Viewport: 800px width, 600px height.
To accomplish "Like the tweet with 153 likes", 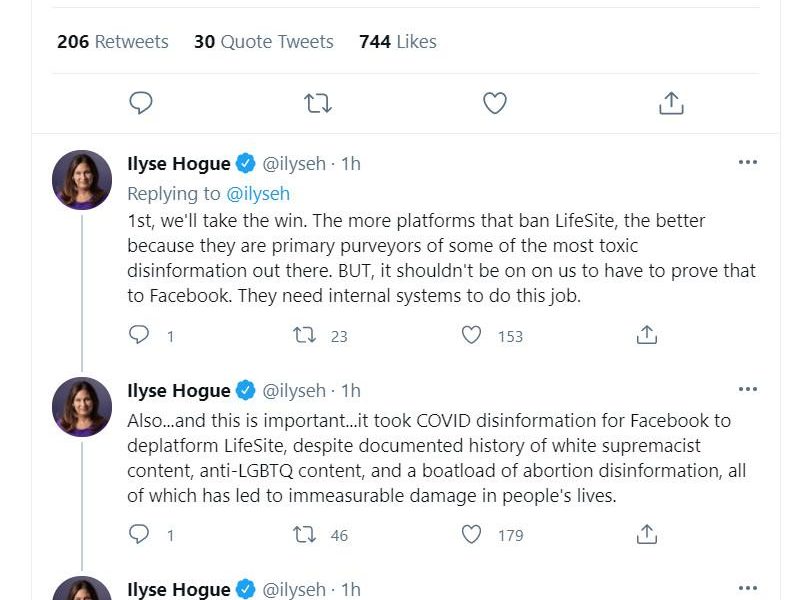I will [472, 336].
